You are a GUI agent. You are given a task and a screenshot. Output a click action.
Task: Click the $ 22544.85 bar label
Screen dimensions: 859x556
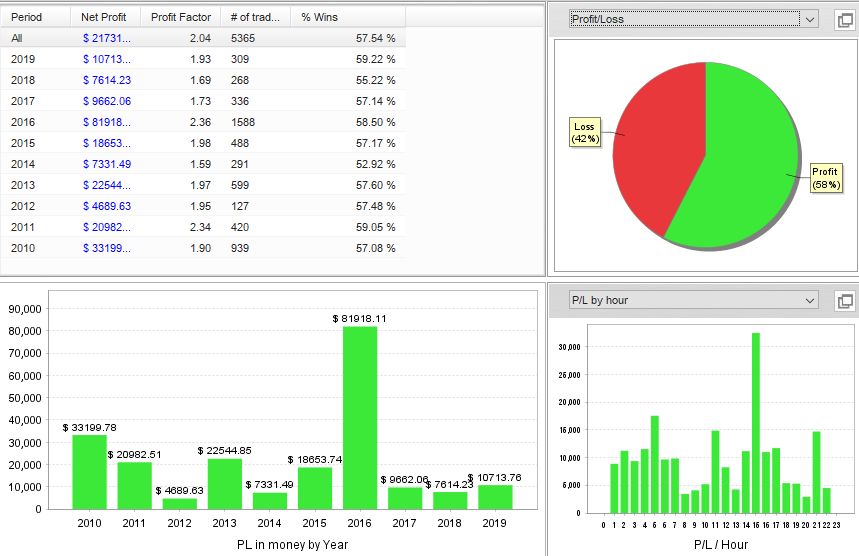pyautogui.click(x=225, y=450)
